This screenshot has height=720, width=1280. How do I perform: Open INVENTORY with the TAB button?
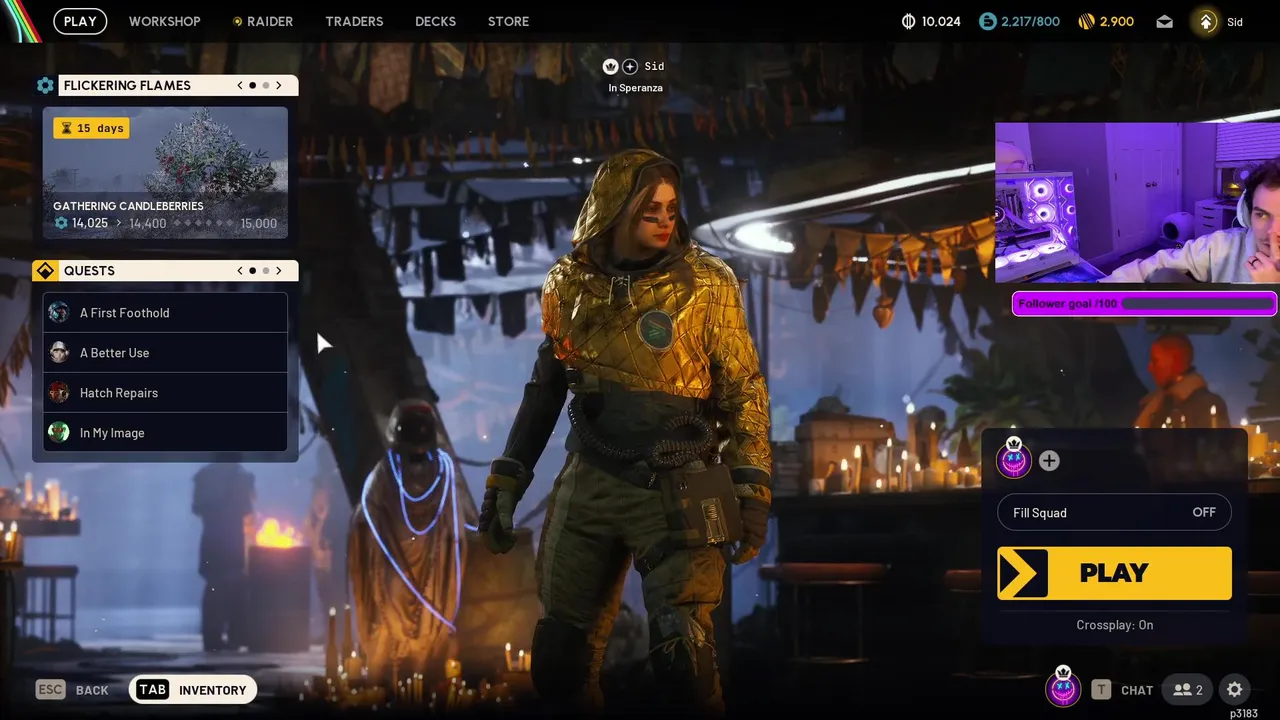tap(193, 690)
